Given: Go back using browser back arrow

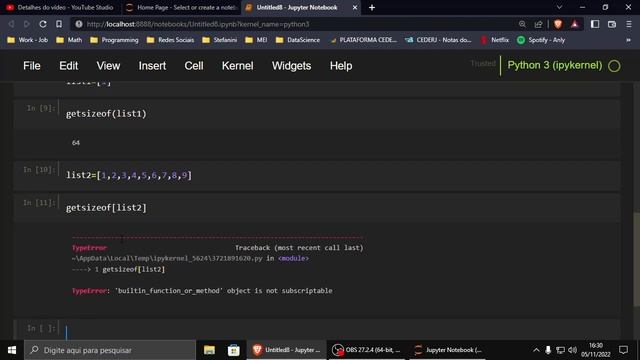Looking at the screenshot, I should [x=11, y=24].
